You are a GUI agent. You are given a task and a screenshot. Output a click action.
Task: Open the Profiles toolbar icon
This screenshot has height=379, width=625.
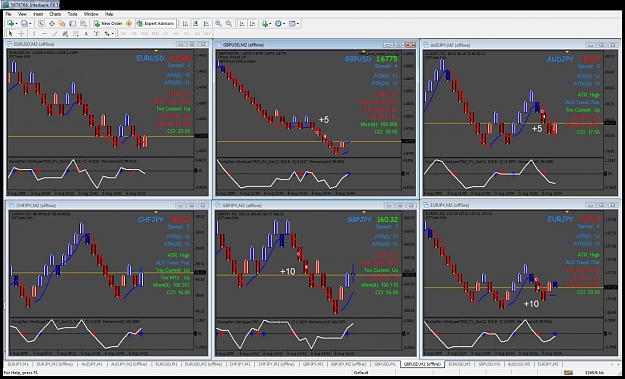tap(24, 24)
